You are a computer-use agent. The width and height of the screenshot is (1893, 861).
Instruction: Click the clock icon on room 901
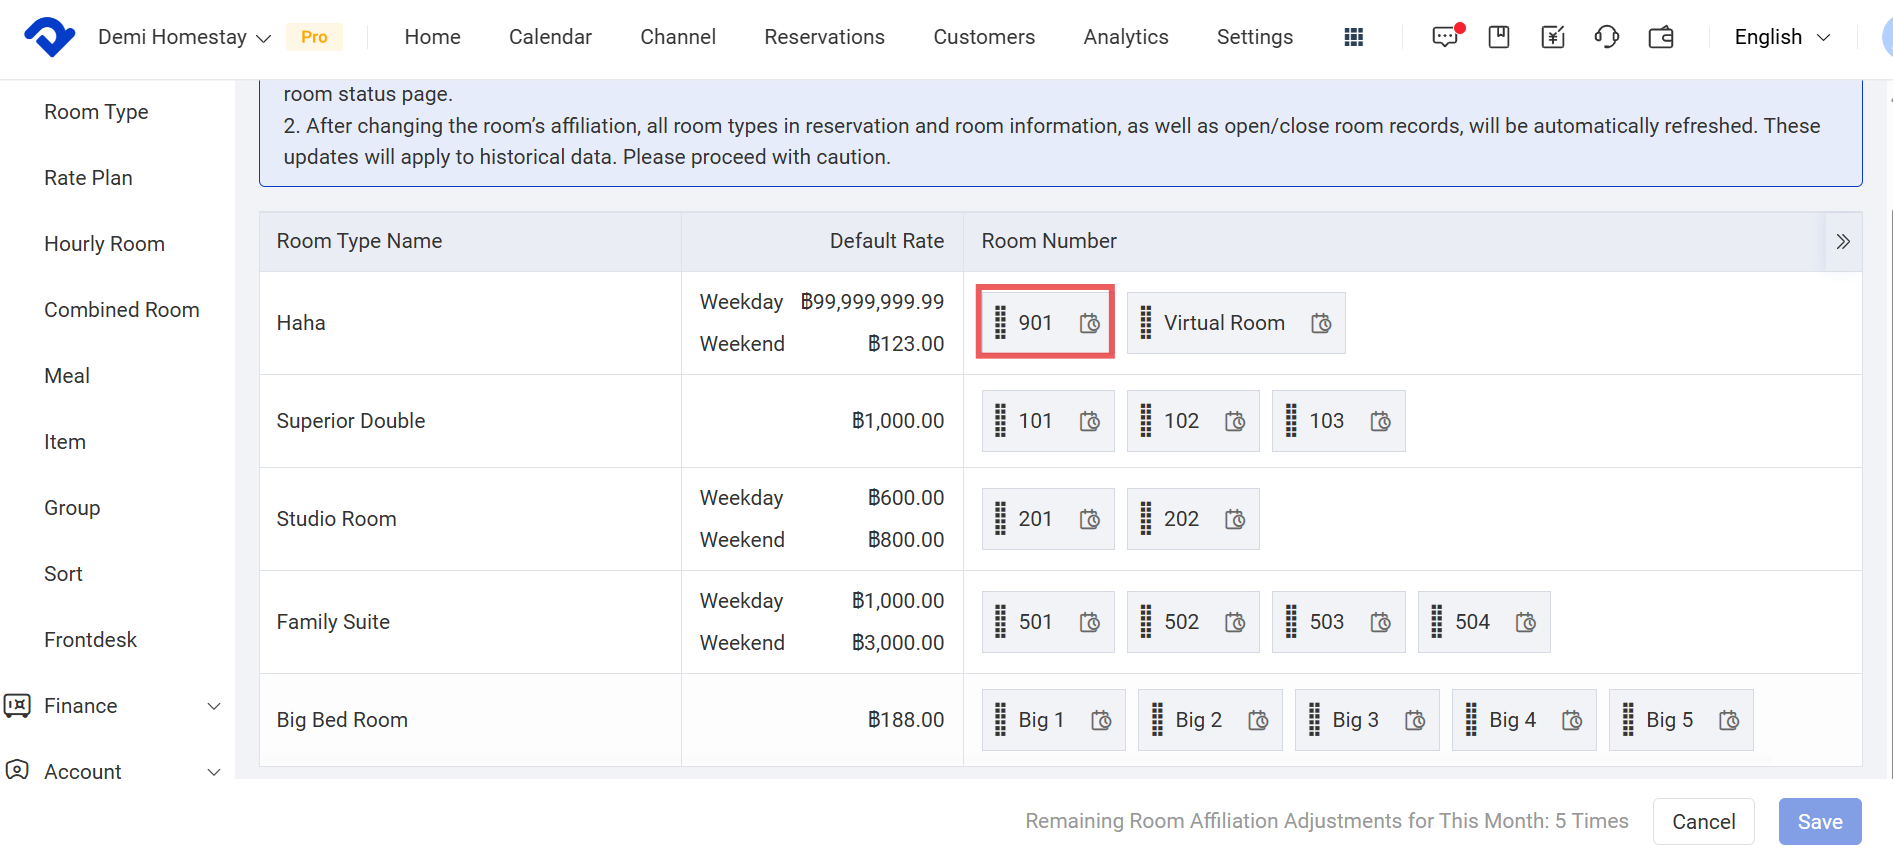pyautogui.click(x=1089, y=323)
